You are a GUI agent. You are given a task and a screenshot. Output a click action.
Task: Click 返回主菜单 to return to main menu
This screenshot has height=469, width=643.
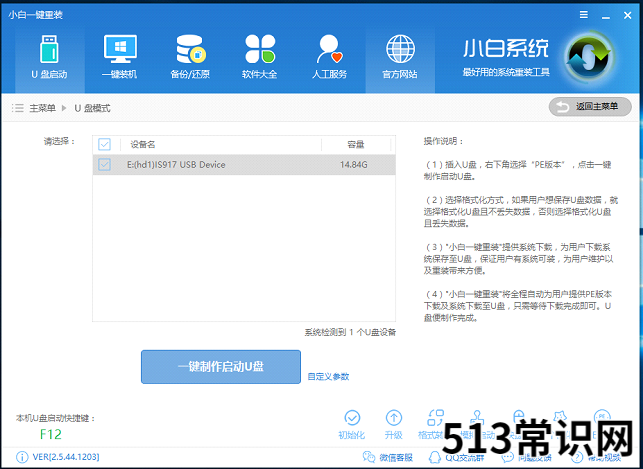point(590,107)
